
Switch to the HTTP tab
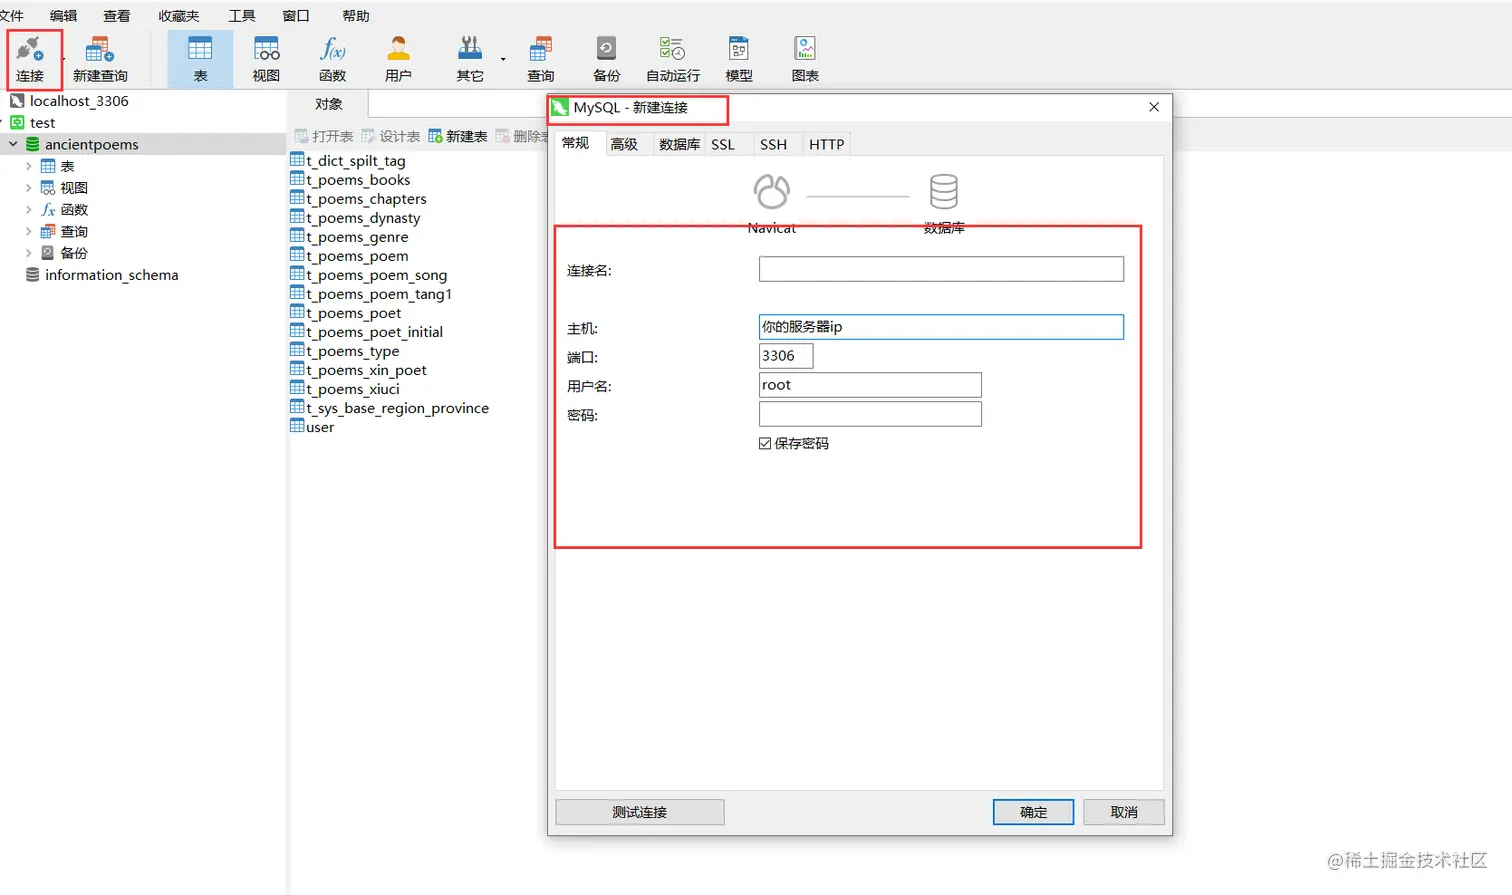[x=827, y=144]
